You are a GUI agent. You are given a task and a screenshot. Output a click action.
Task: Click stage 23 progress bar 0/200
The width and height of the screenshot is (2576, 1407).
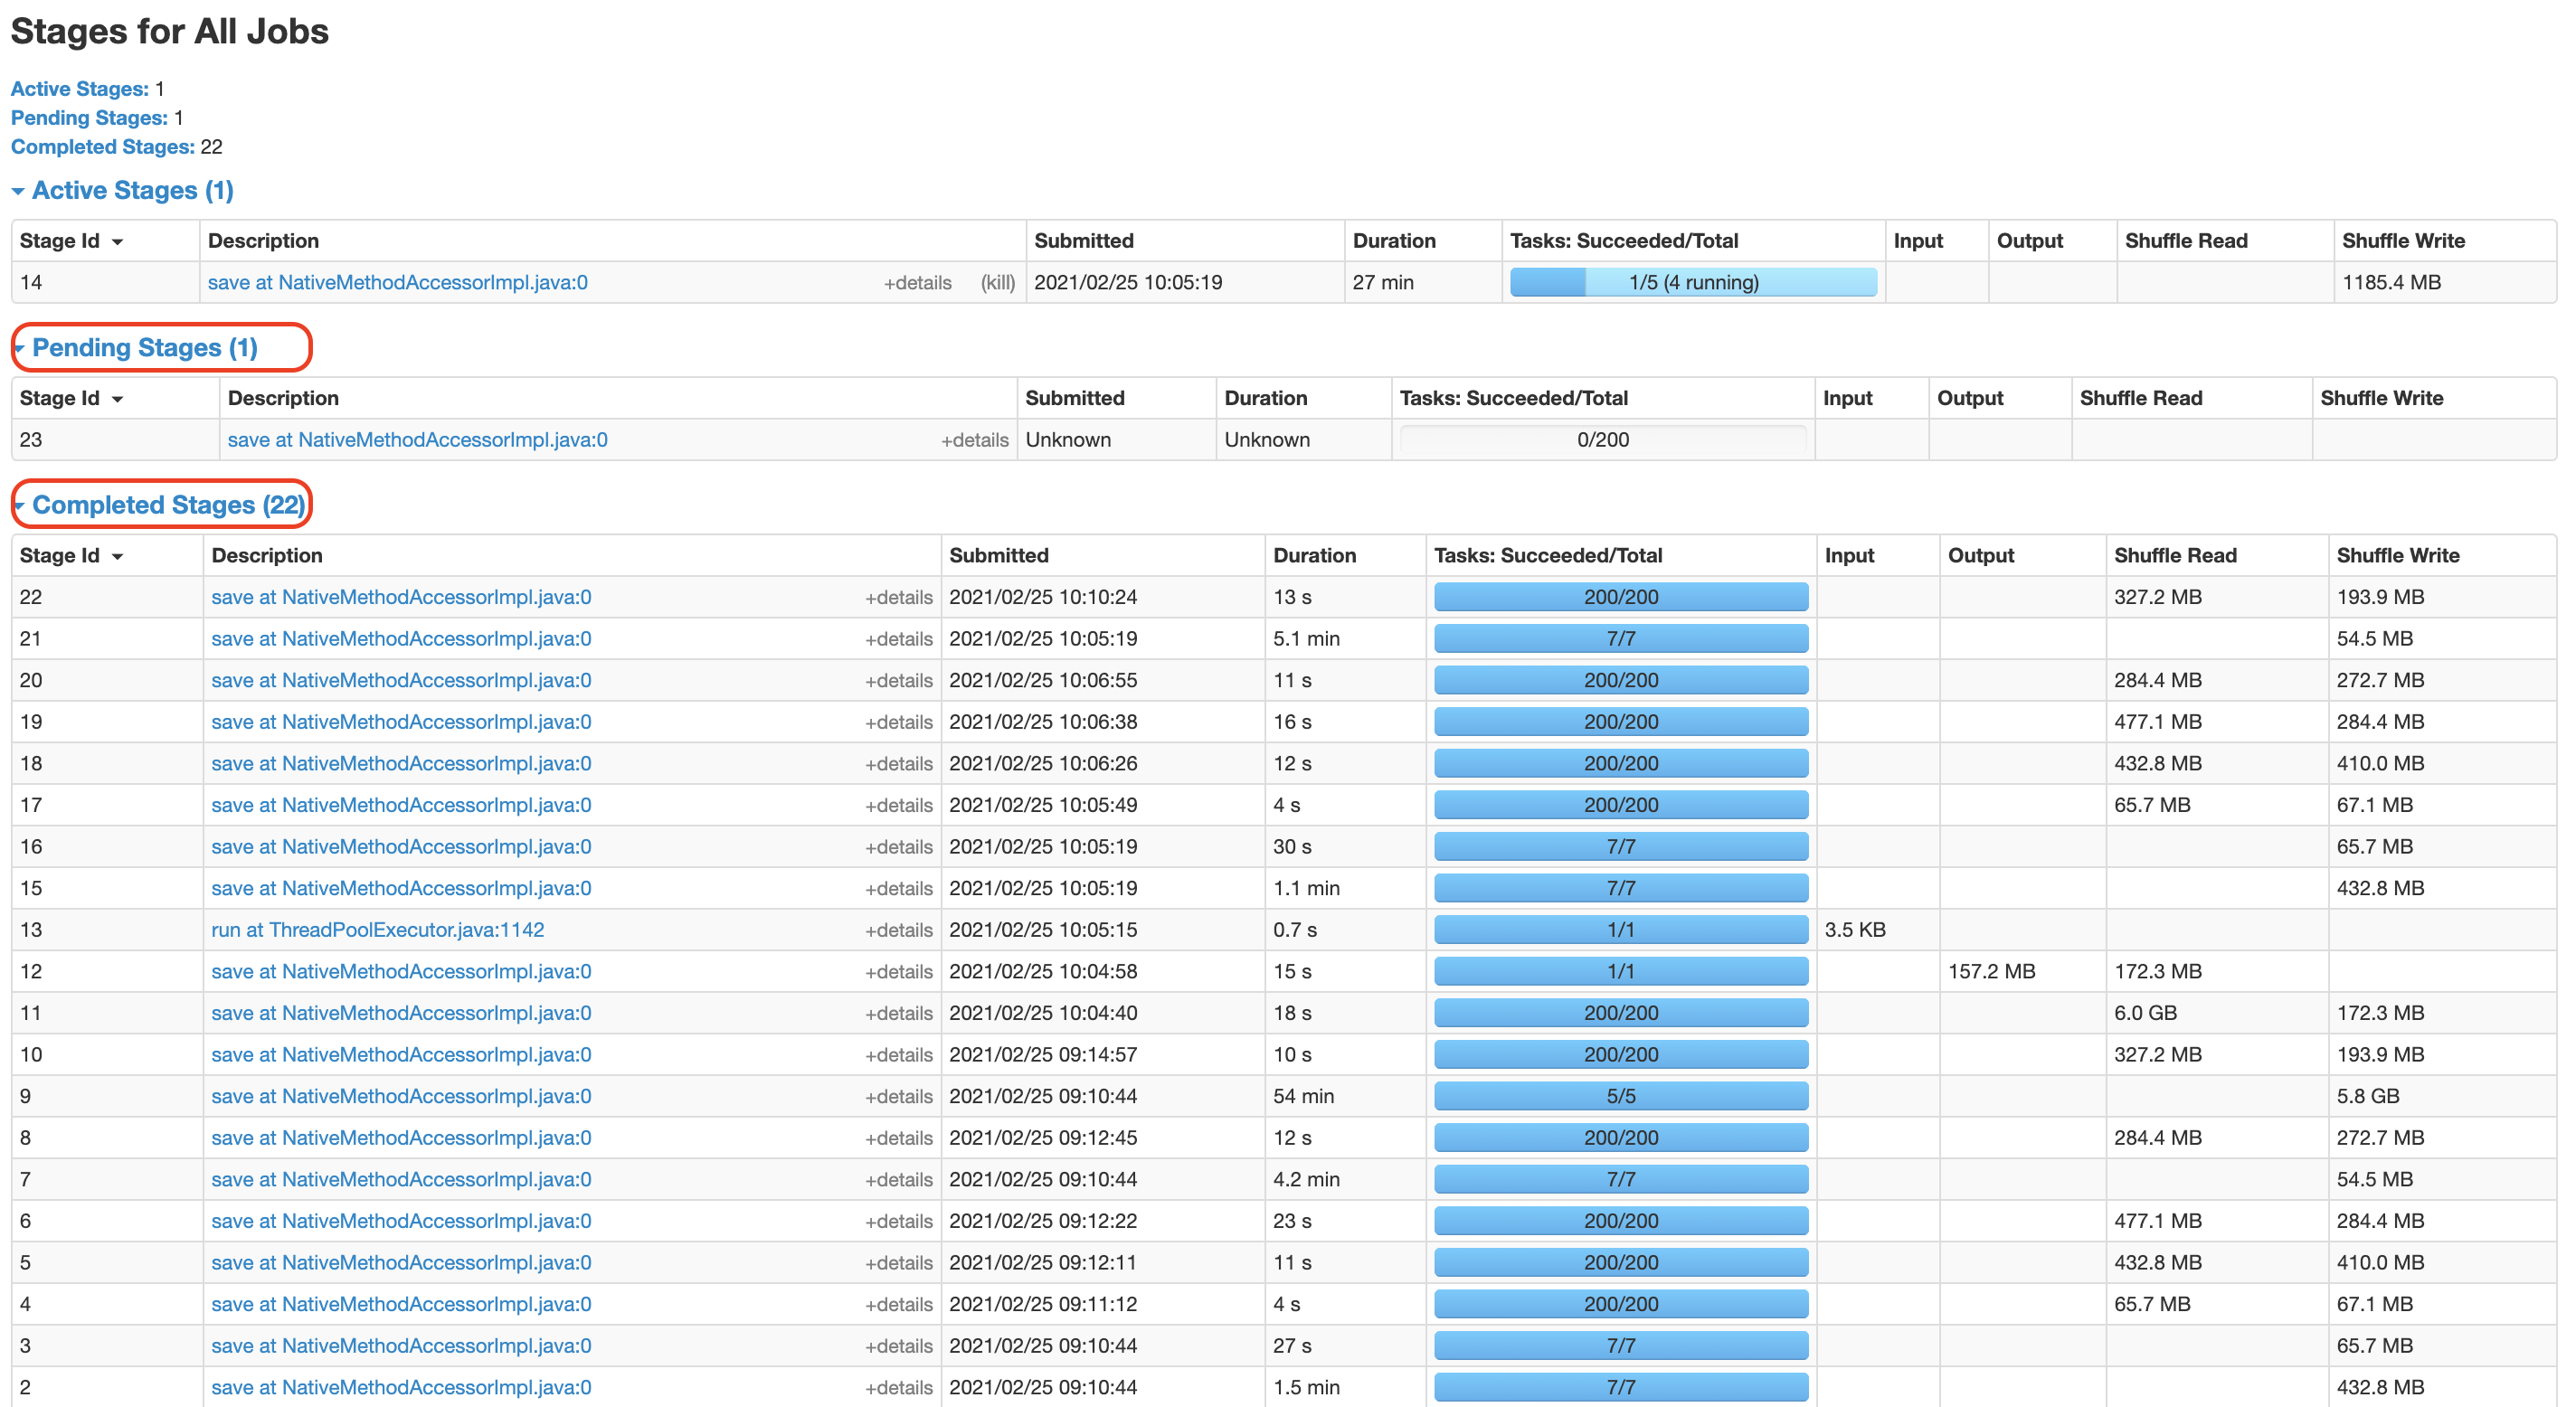point(1603,439)
